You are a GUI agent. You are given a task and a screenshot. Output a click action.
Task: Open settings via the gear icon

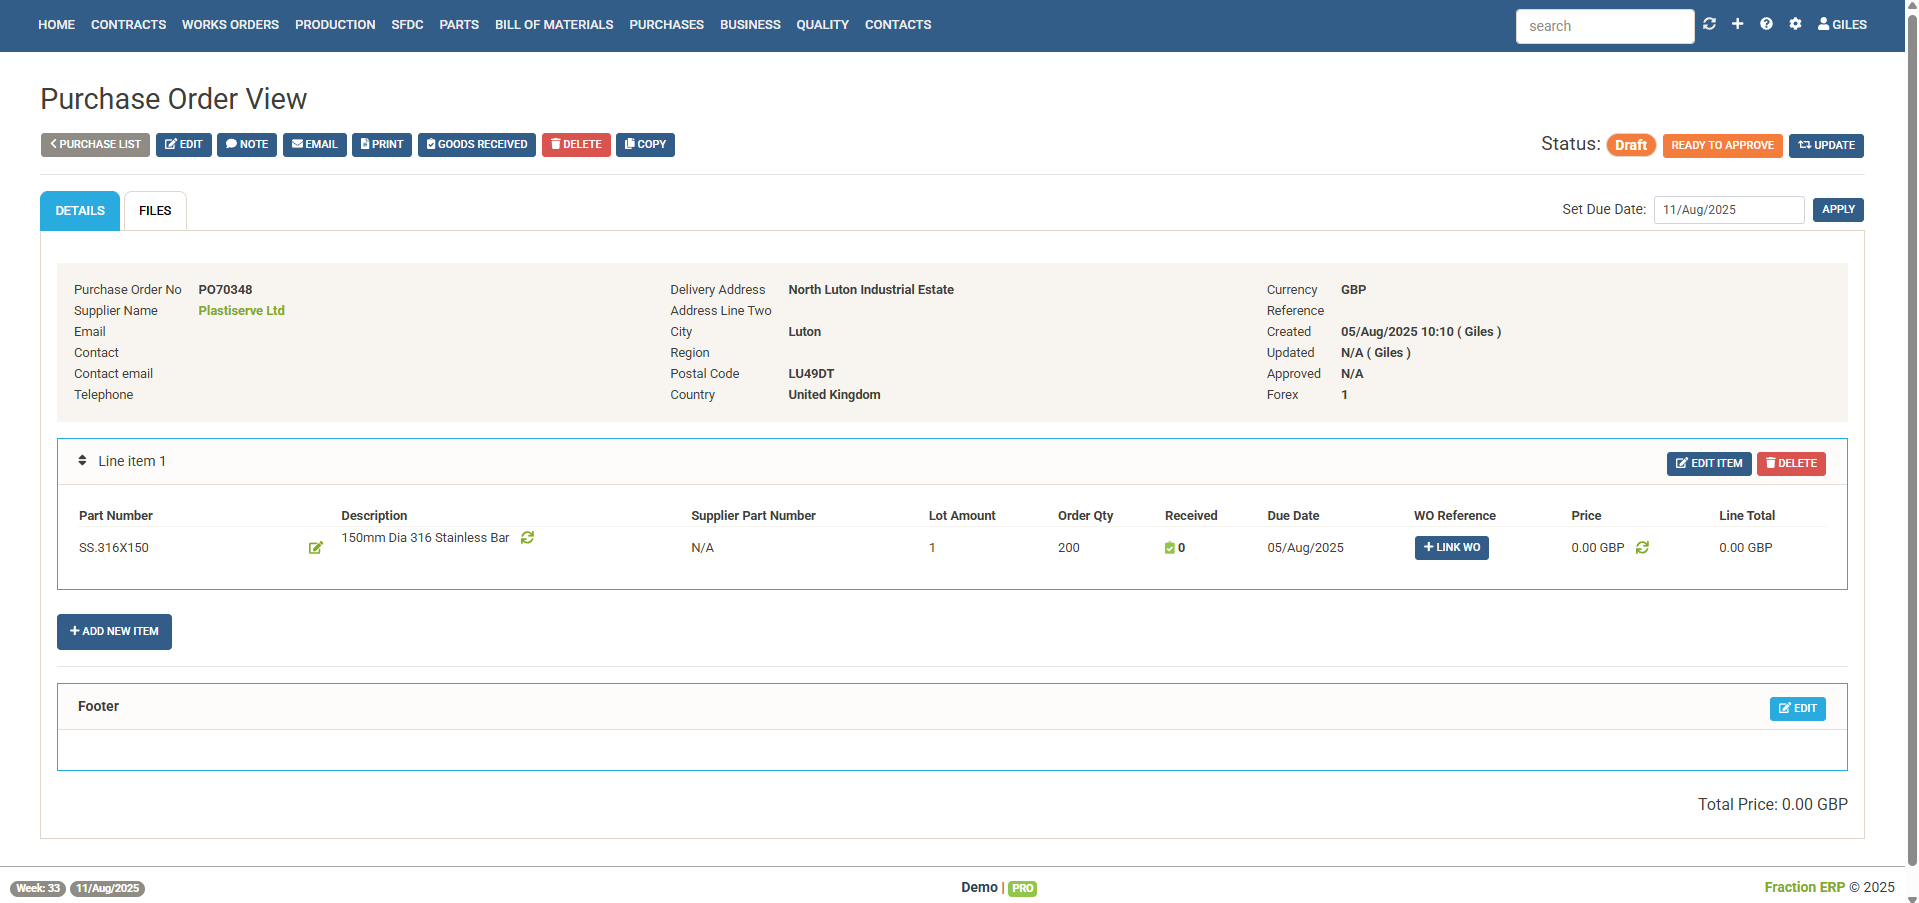[x=1795, y=24]
